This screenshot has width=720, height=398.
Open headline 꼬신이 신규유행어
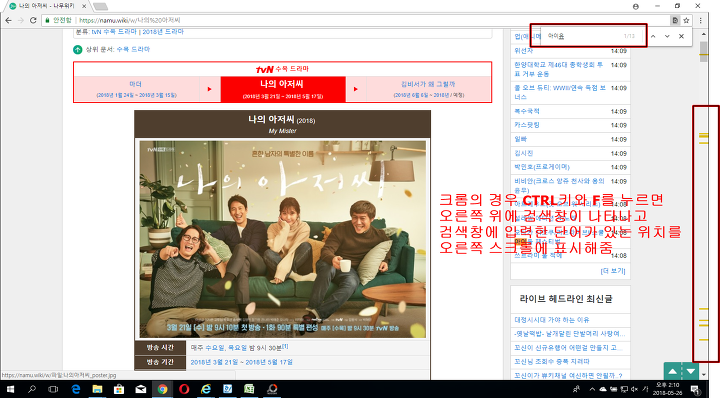tap(569, 348)
